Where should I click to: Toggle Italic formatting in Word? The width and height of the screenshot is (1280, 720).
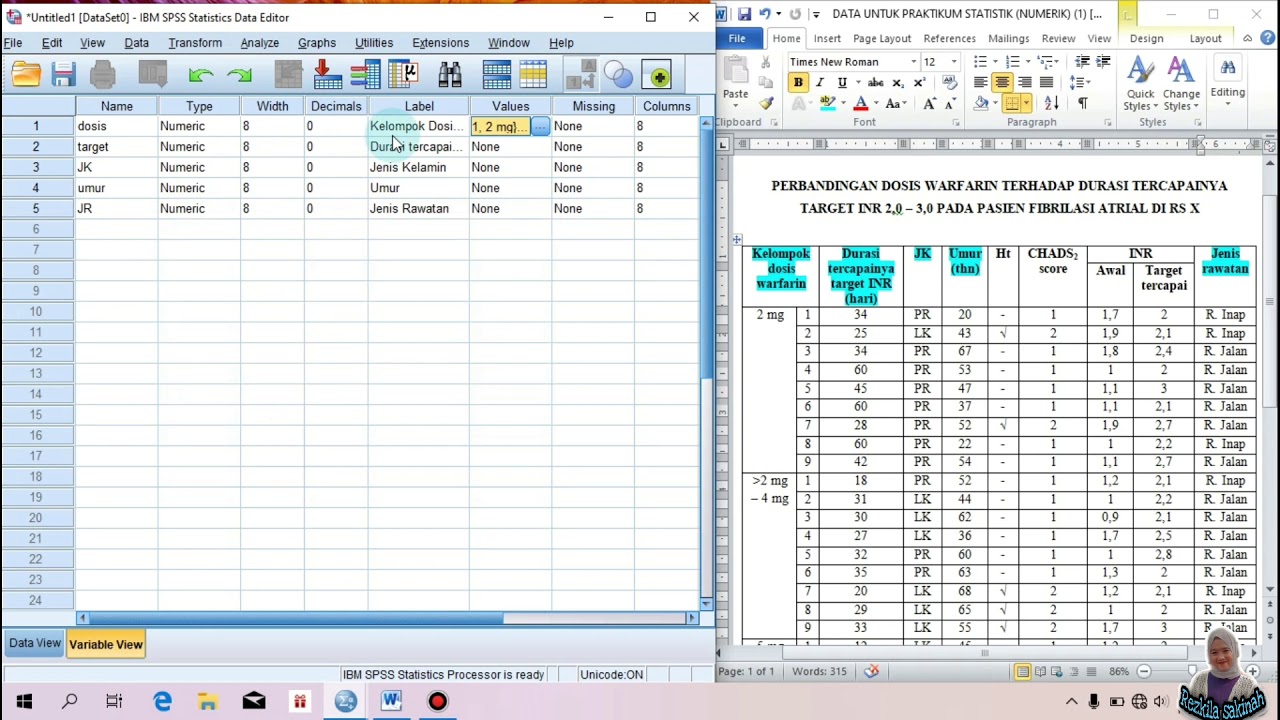(x=819, y=82)
